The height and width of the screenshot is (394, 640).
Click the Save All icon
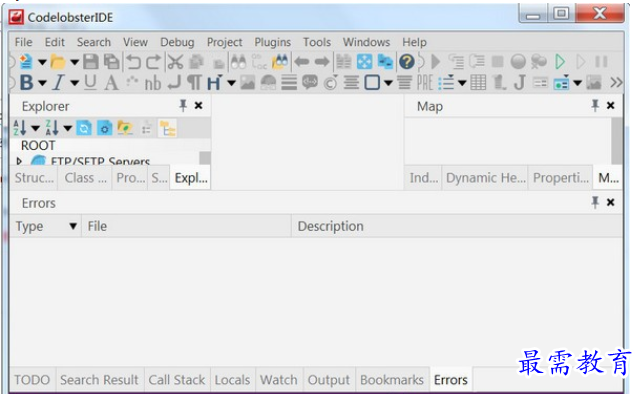click(x=111, y=62)
